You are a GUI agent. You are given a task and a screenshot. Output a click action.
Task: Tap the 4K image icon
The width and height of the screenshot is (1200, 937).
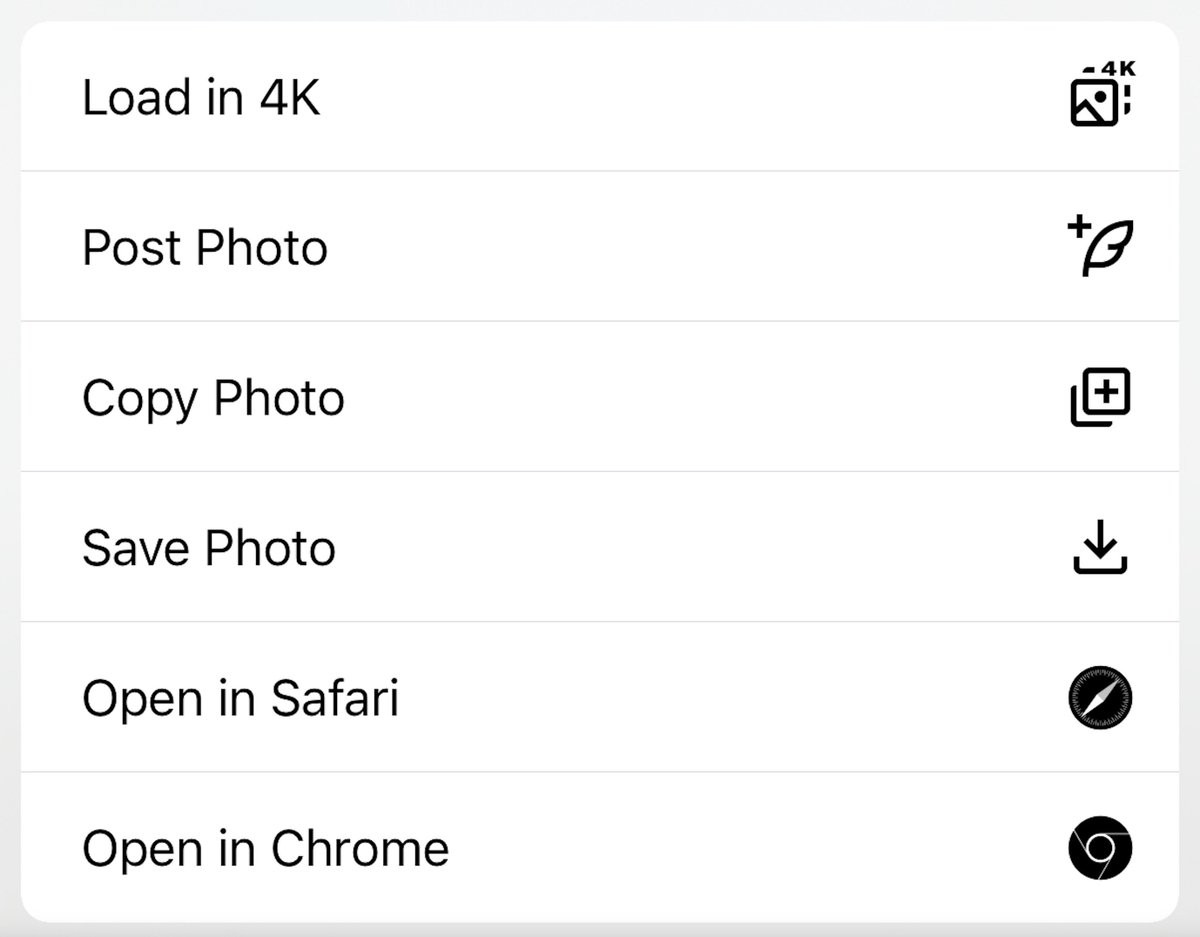(1100, 97)
